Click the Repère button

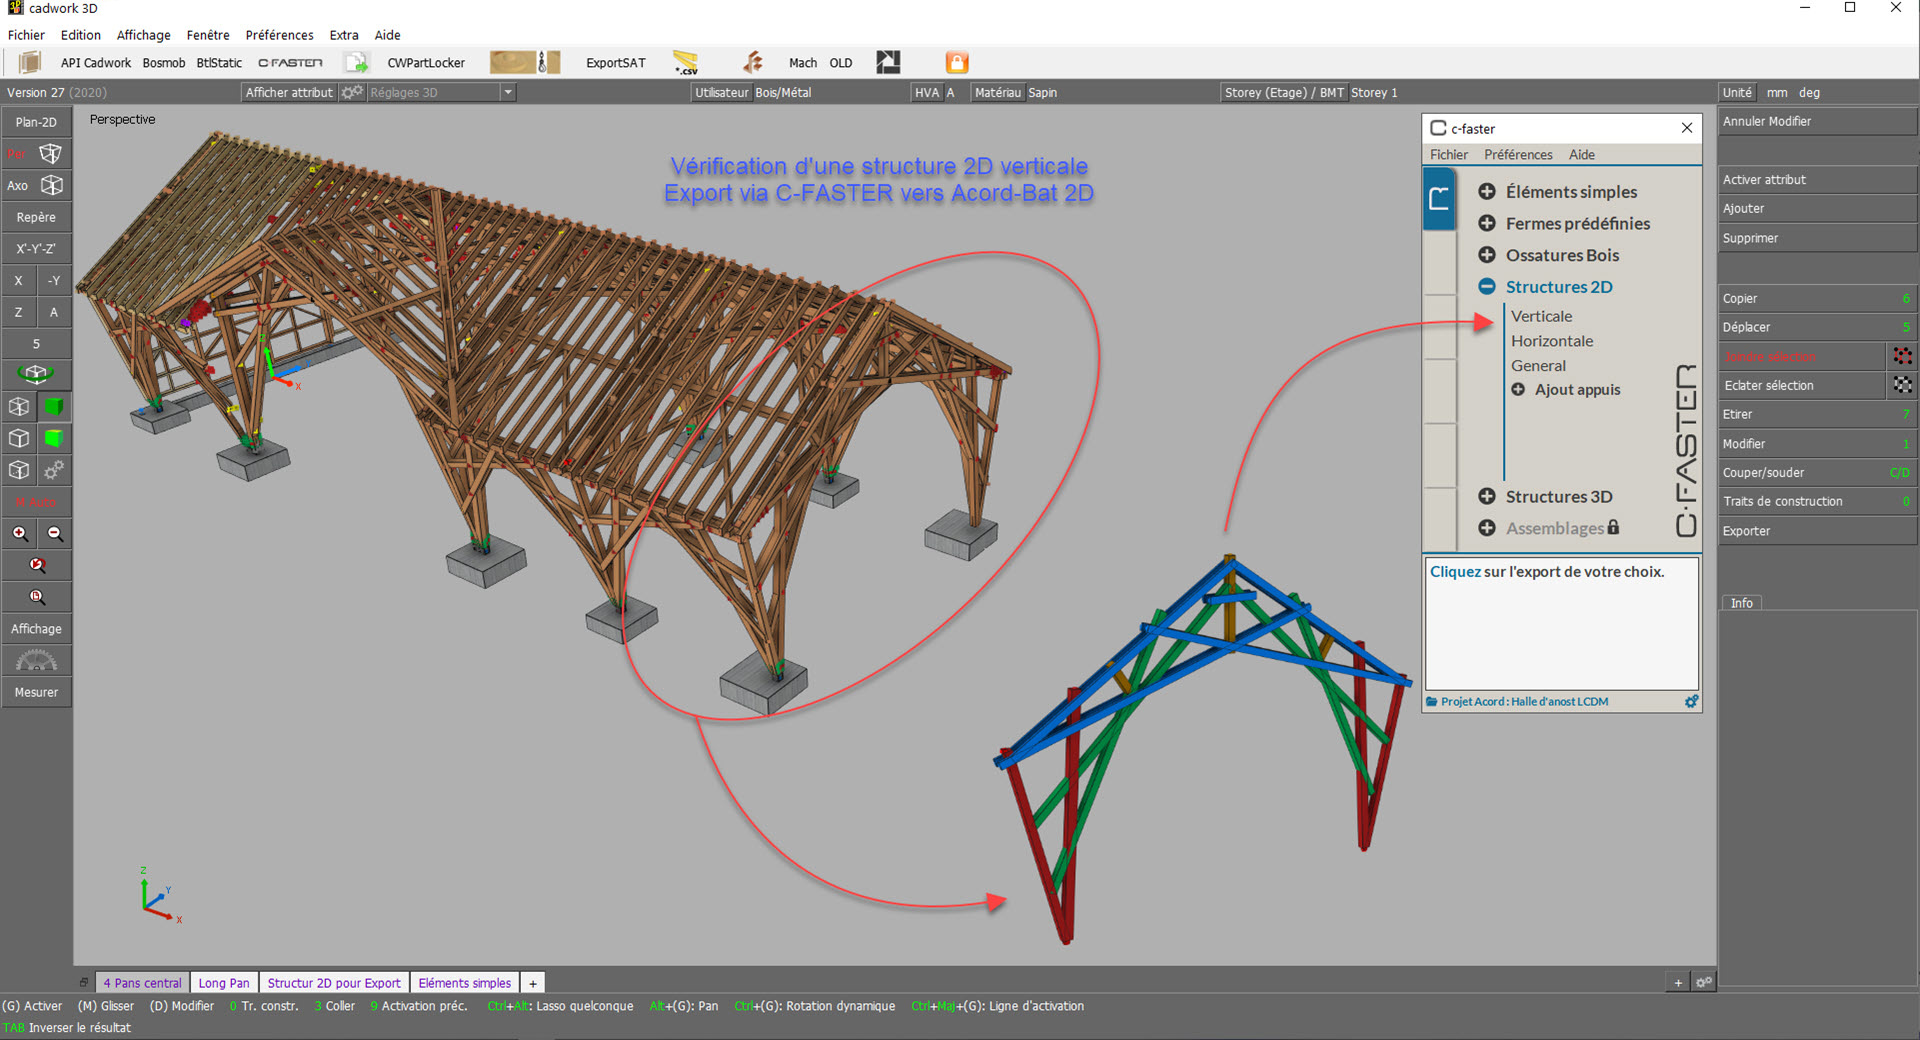coord(36,217)
